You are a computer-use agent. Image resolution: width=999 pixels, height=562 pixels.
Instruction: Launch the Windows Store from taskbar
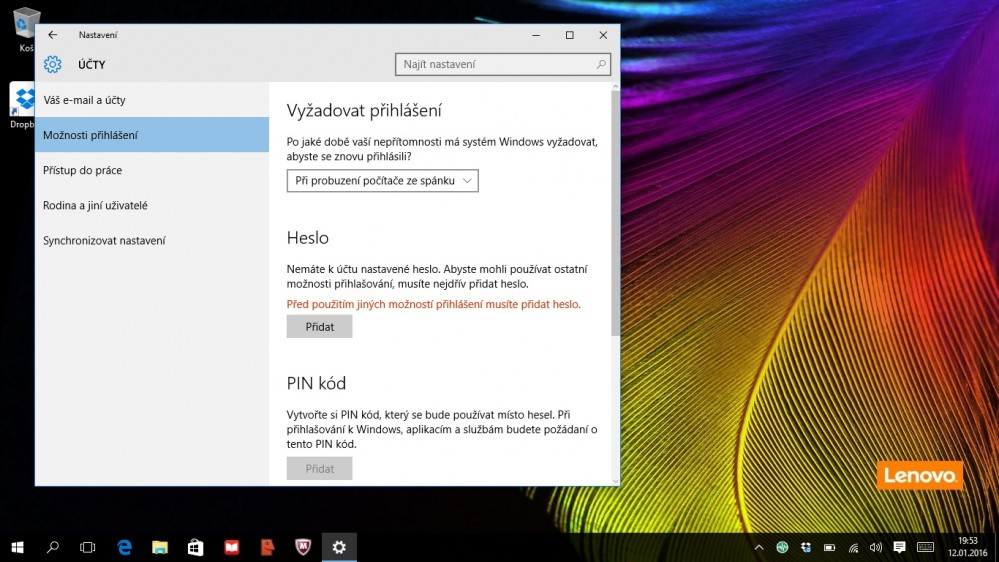tap(196, 547)
